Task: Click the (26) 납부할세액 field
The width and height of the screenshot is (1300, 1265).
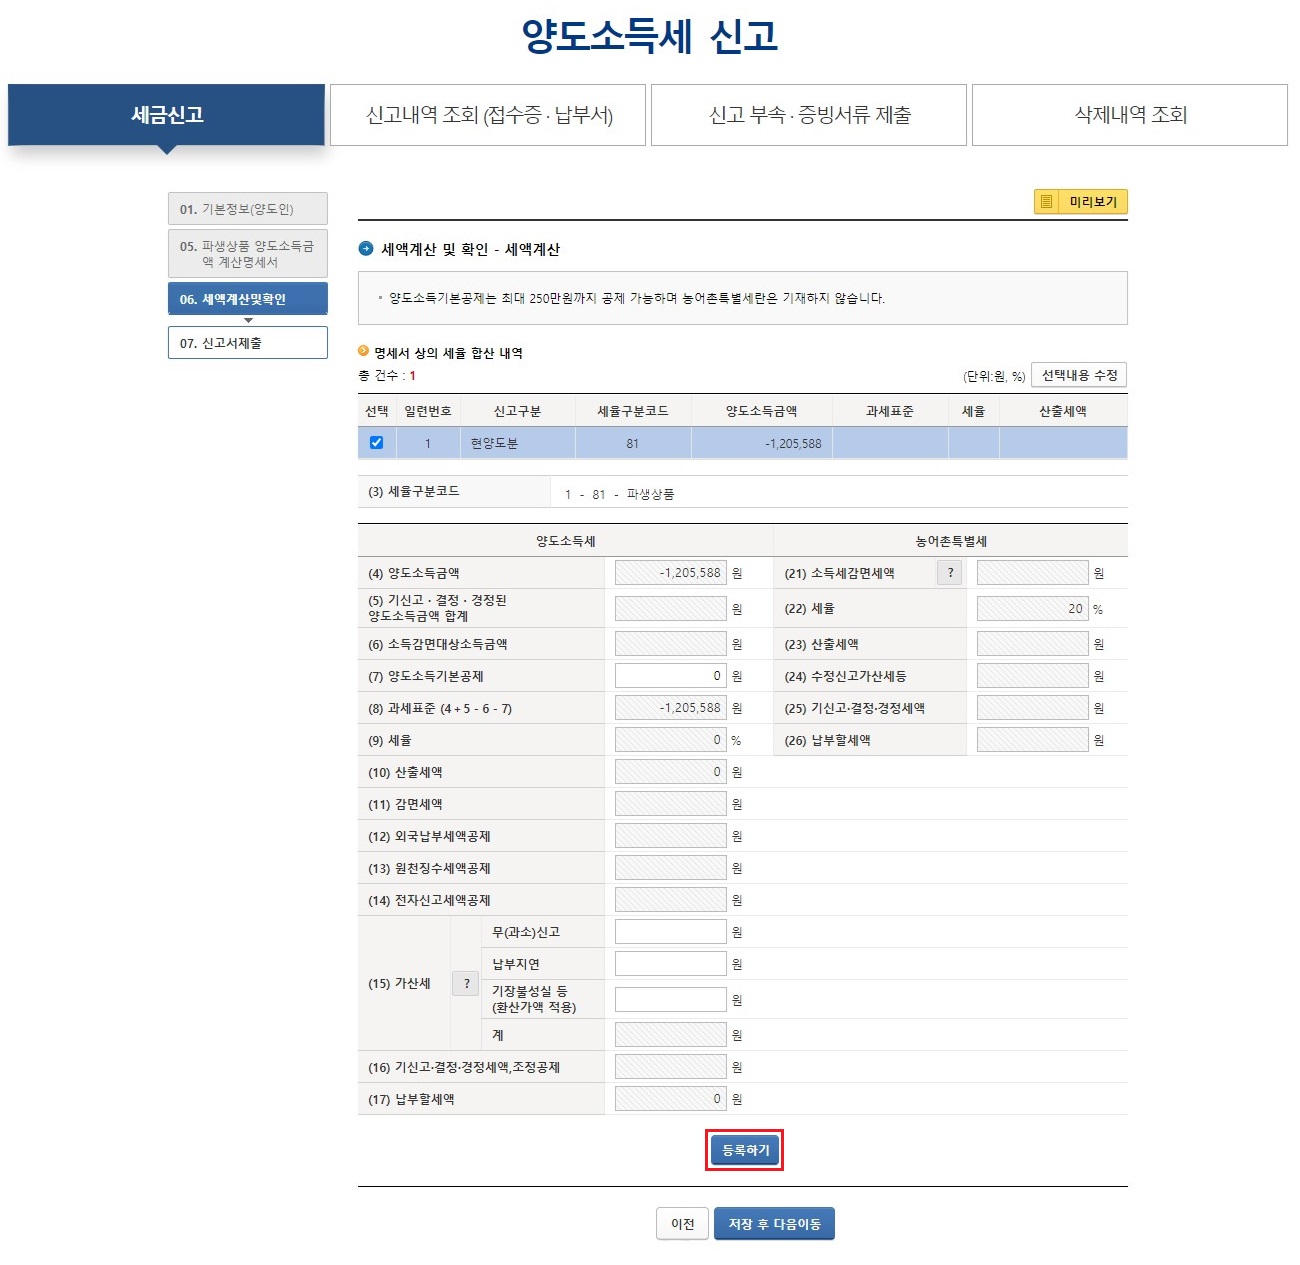Action: 1032,740
